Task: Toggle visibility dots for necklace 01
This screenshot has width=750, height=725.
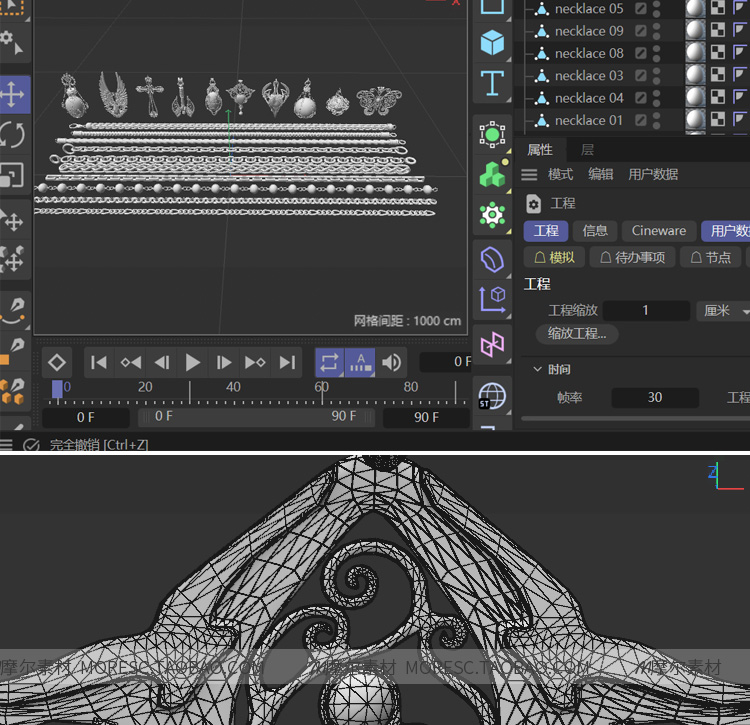Action: [x=657, y=120]
